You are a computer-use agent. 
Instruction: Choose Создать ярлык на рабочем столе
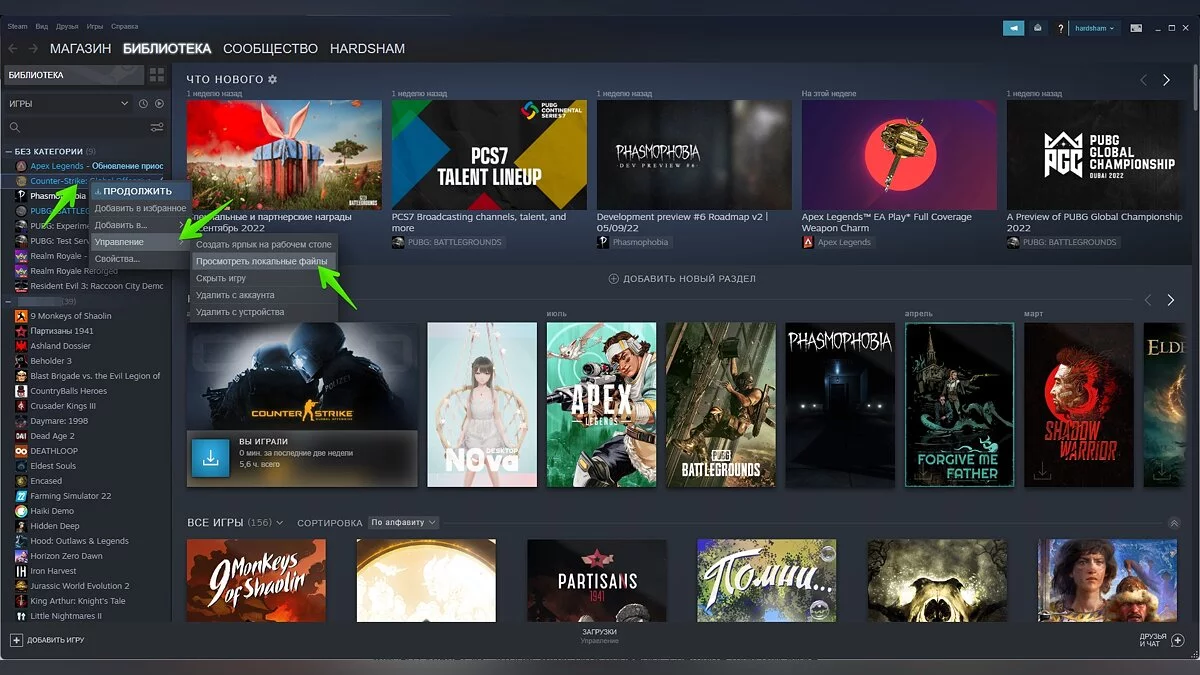tap(264, 244)
